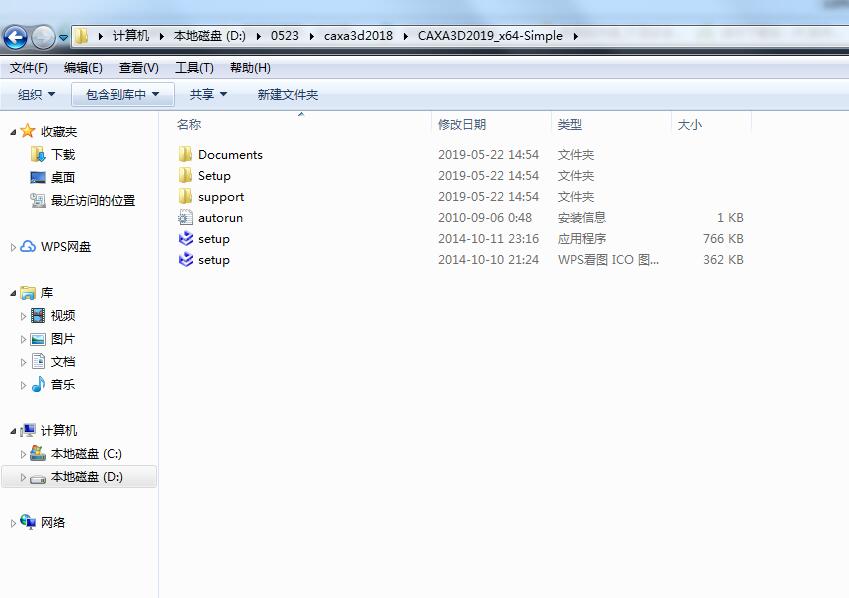This screenshot has width=849, height=598.
Task: Sort files by the 名称 column header
Action: (189, 125)
